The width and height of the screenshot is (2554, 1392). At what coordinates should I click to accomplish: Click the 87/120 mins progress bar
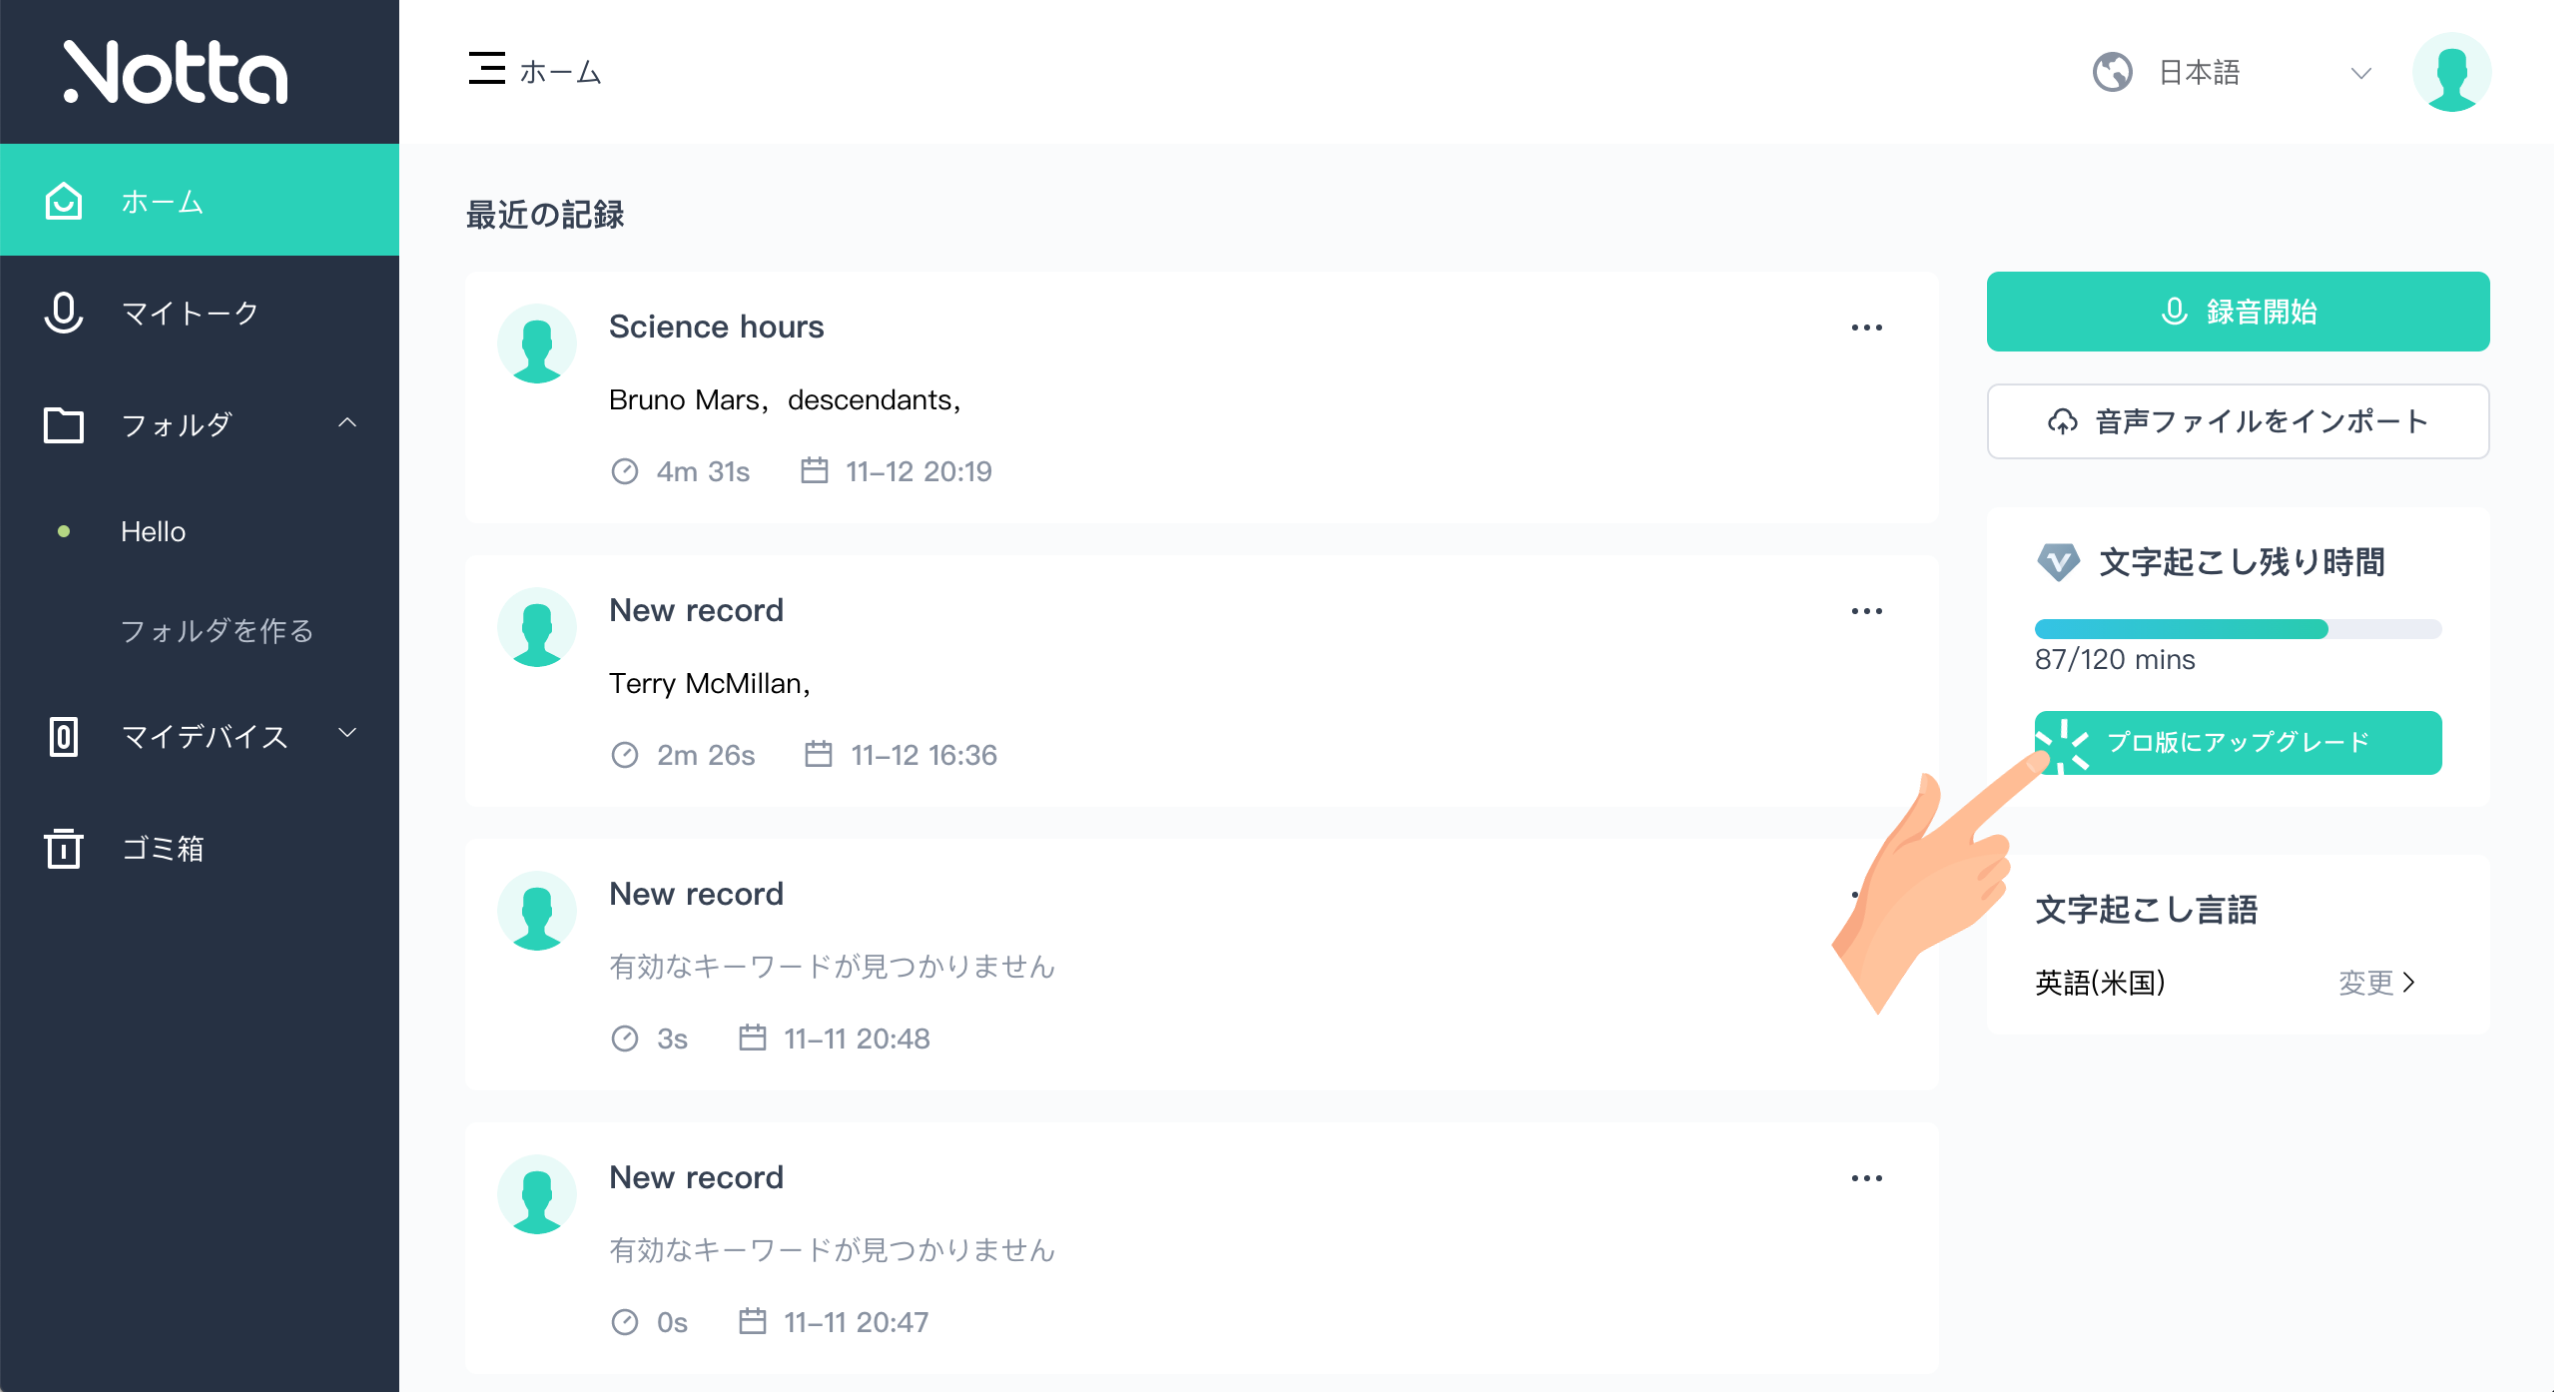coord(2236,629)
